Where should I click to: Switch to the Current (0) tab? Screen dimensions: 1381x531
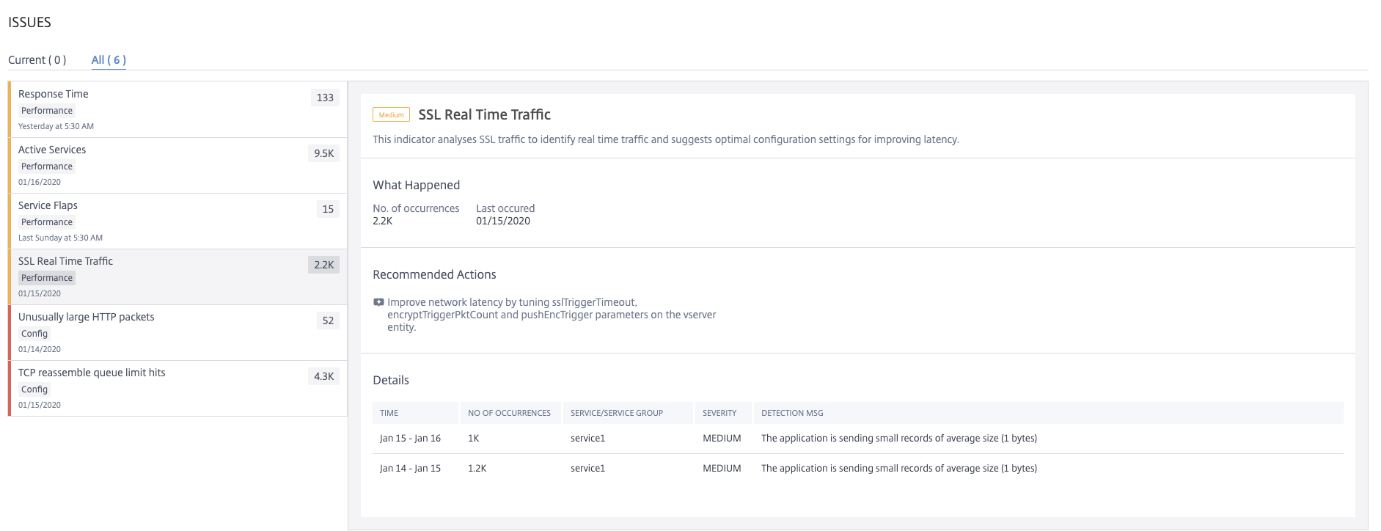[x=37, y=60]
